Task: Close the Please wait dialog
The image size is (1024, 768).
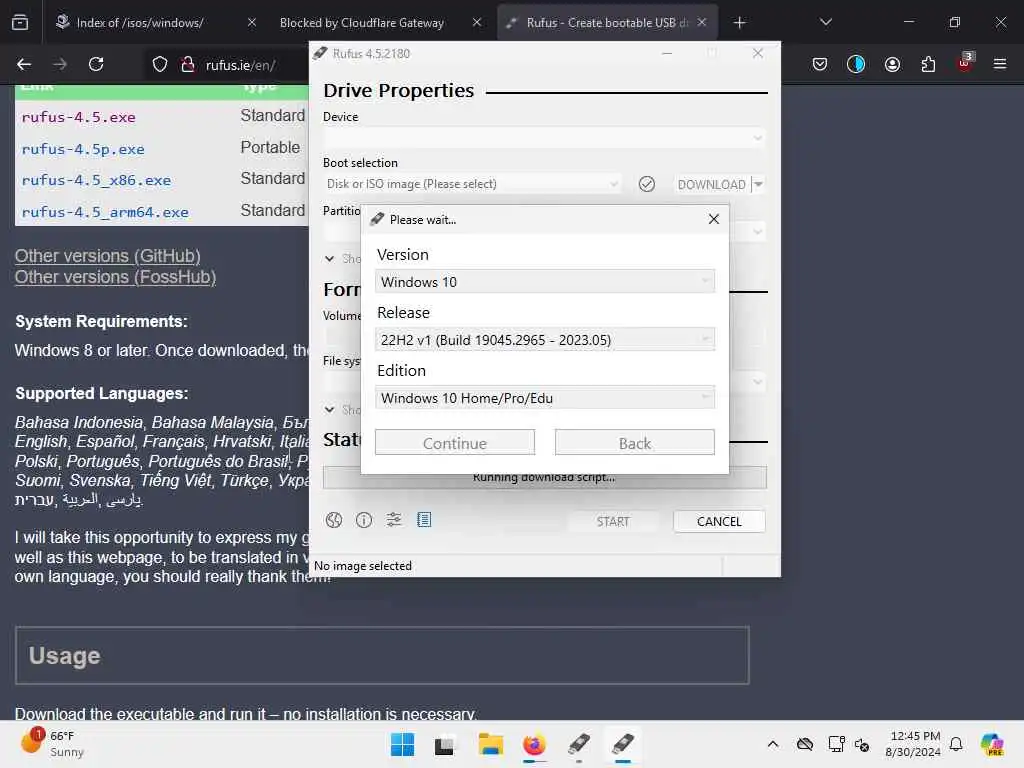Action: tap(714, 219)
